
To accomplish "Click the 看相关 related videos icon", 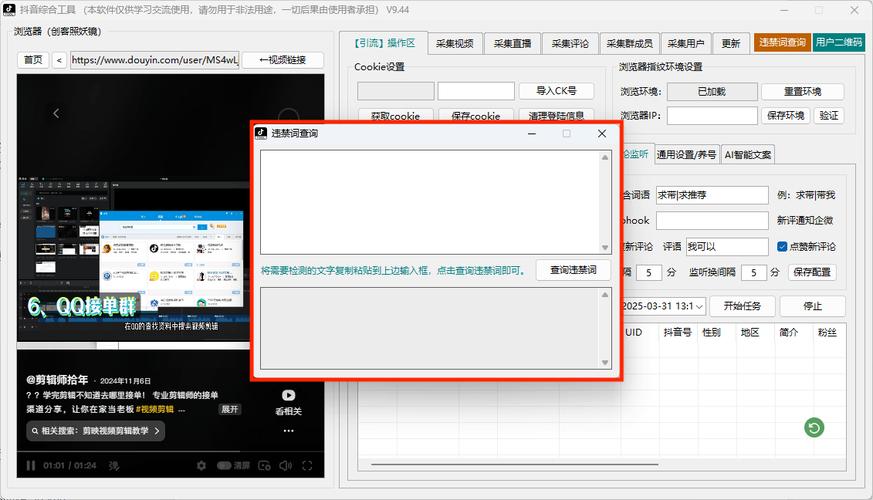I will pos(288,396).
